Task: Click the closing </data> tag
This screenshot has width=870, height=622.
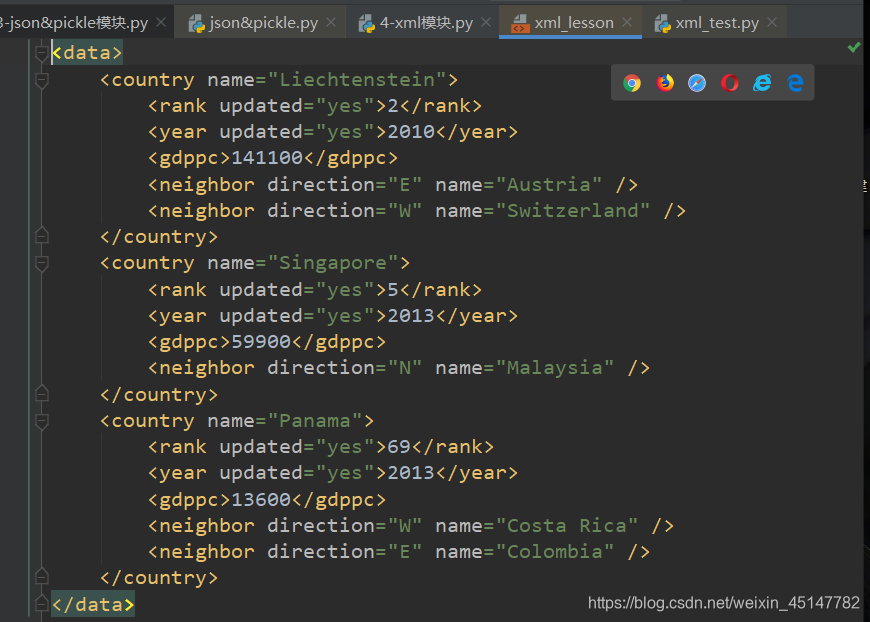Action: click(93, 604)
